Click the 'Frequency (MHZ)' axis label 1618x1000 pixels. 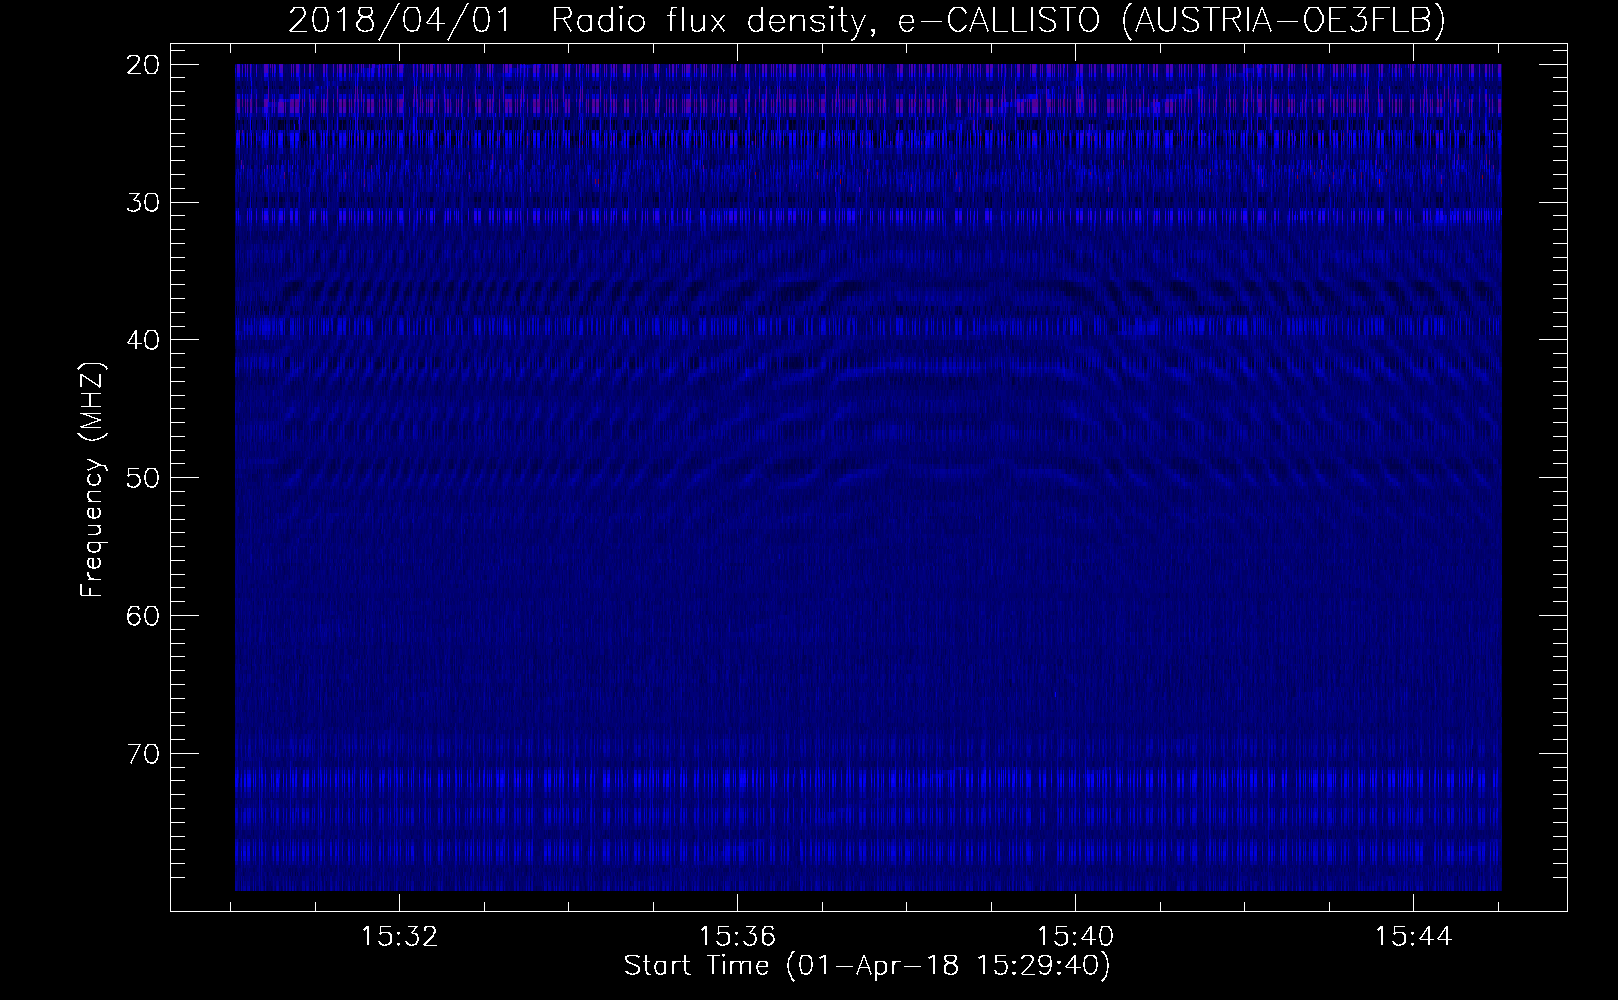click(92, 480)
